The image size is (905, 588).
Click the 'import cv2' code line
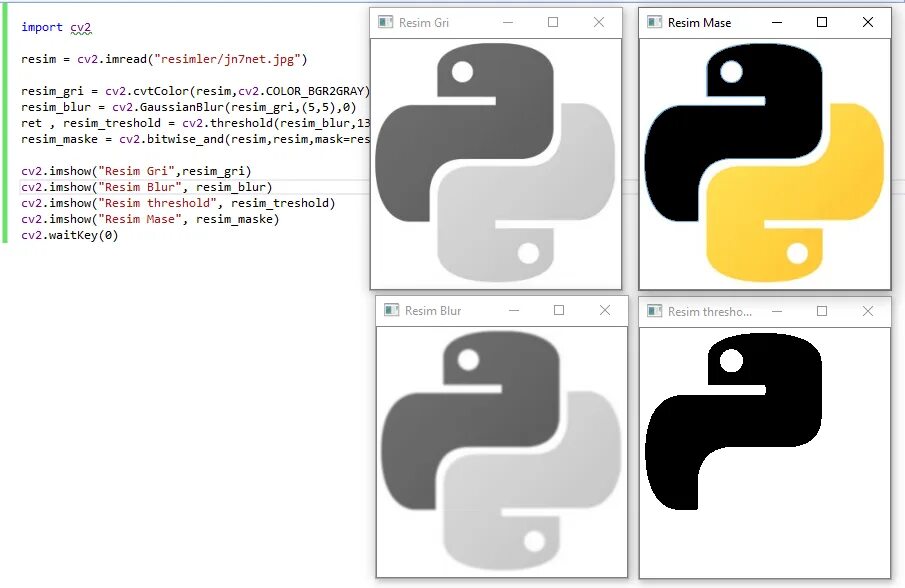pyautogui.click(x=56, y=27)
